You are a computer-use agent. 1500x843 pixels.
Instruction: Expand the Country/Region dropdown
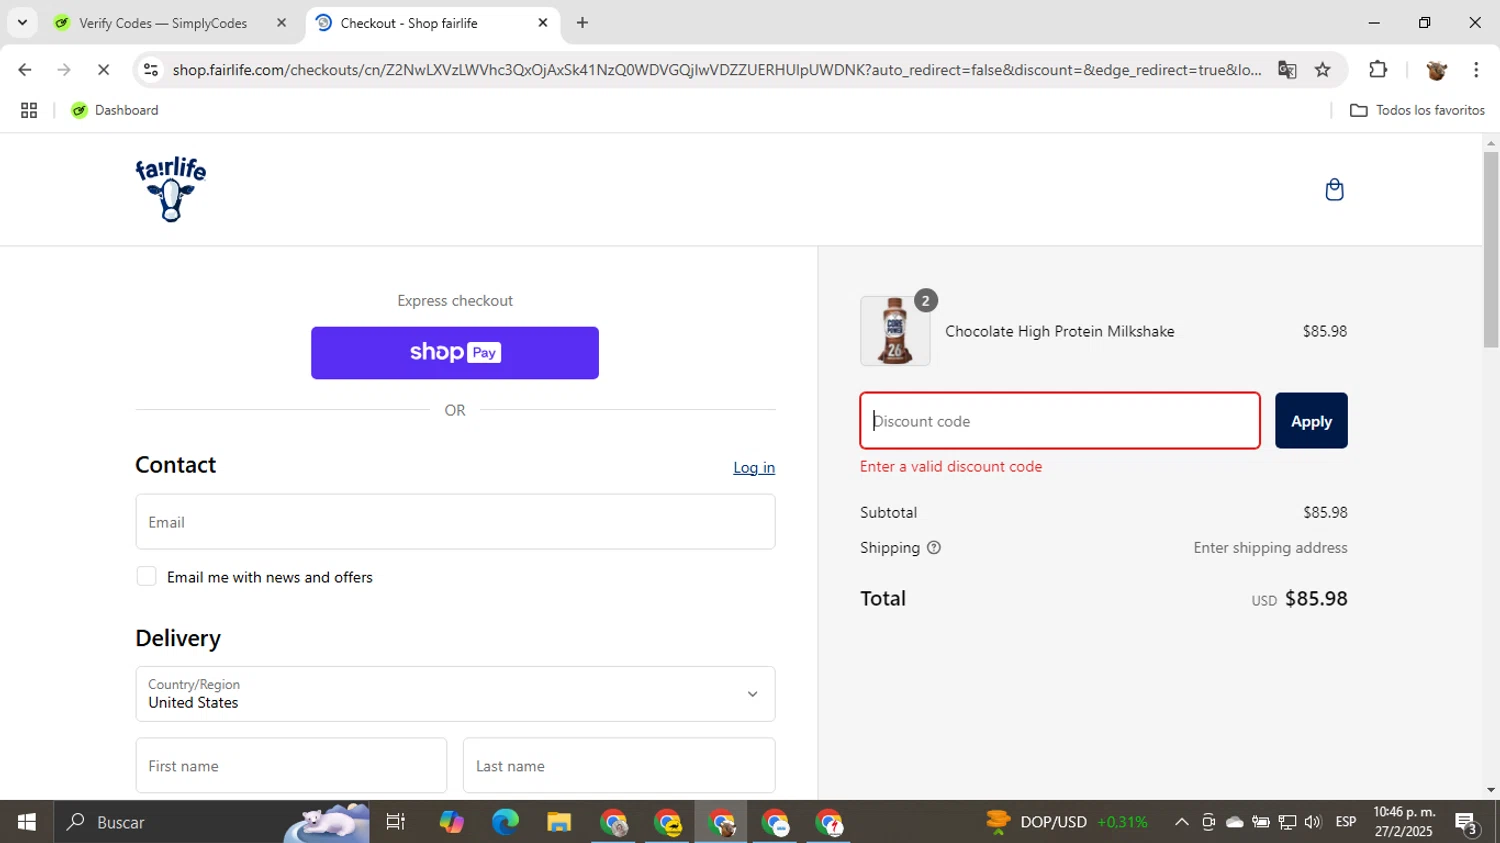pyautogui.click(x=455, y=694)
